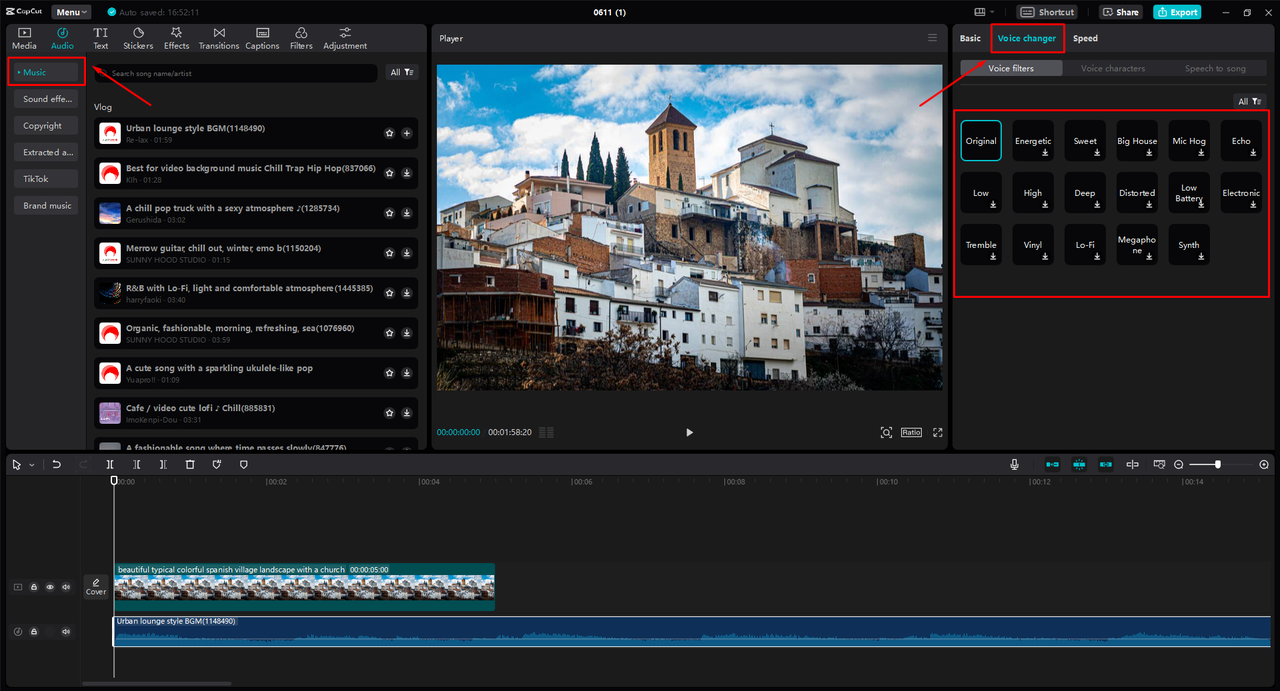
Task: Open the Voice characters tab
Action: 1112,69
